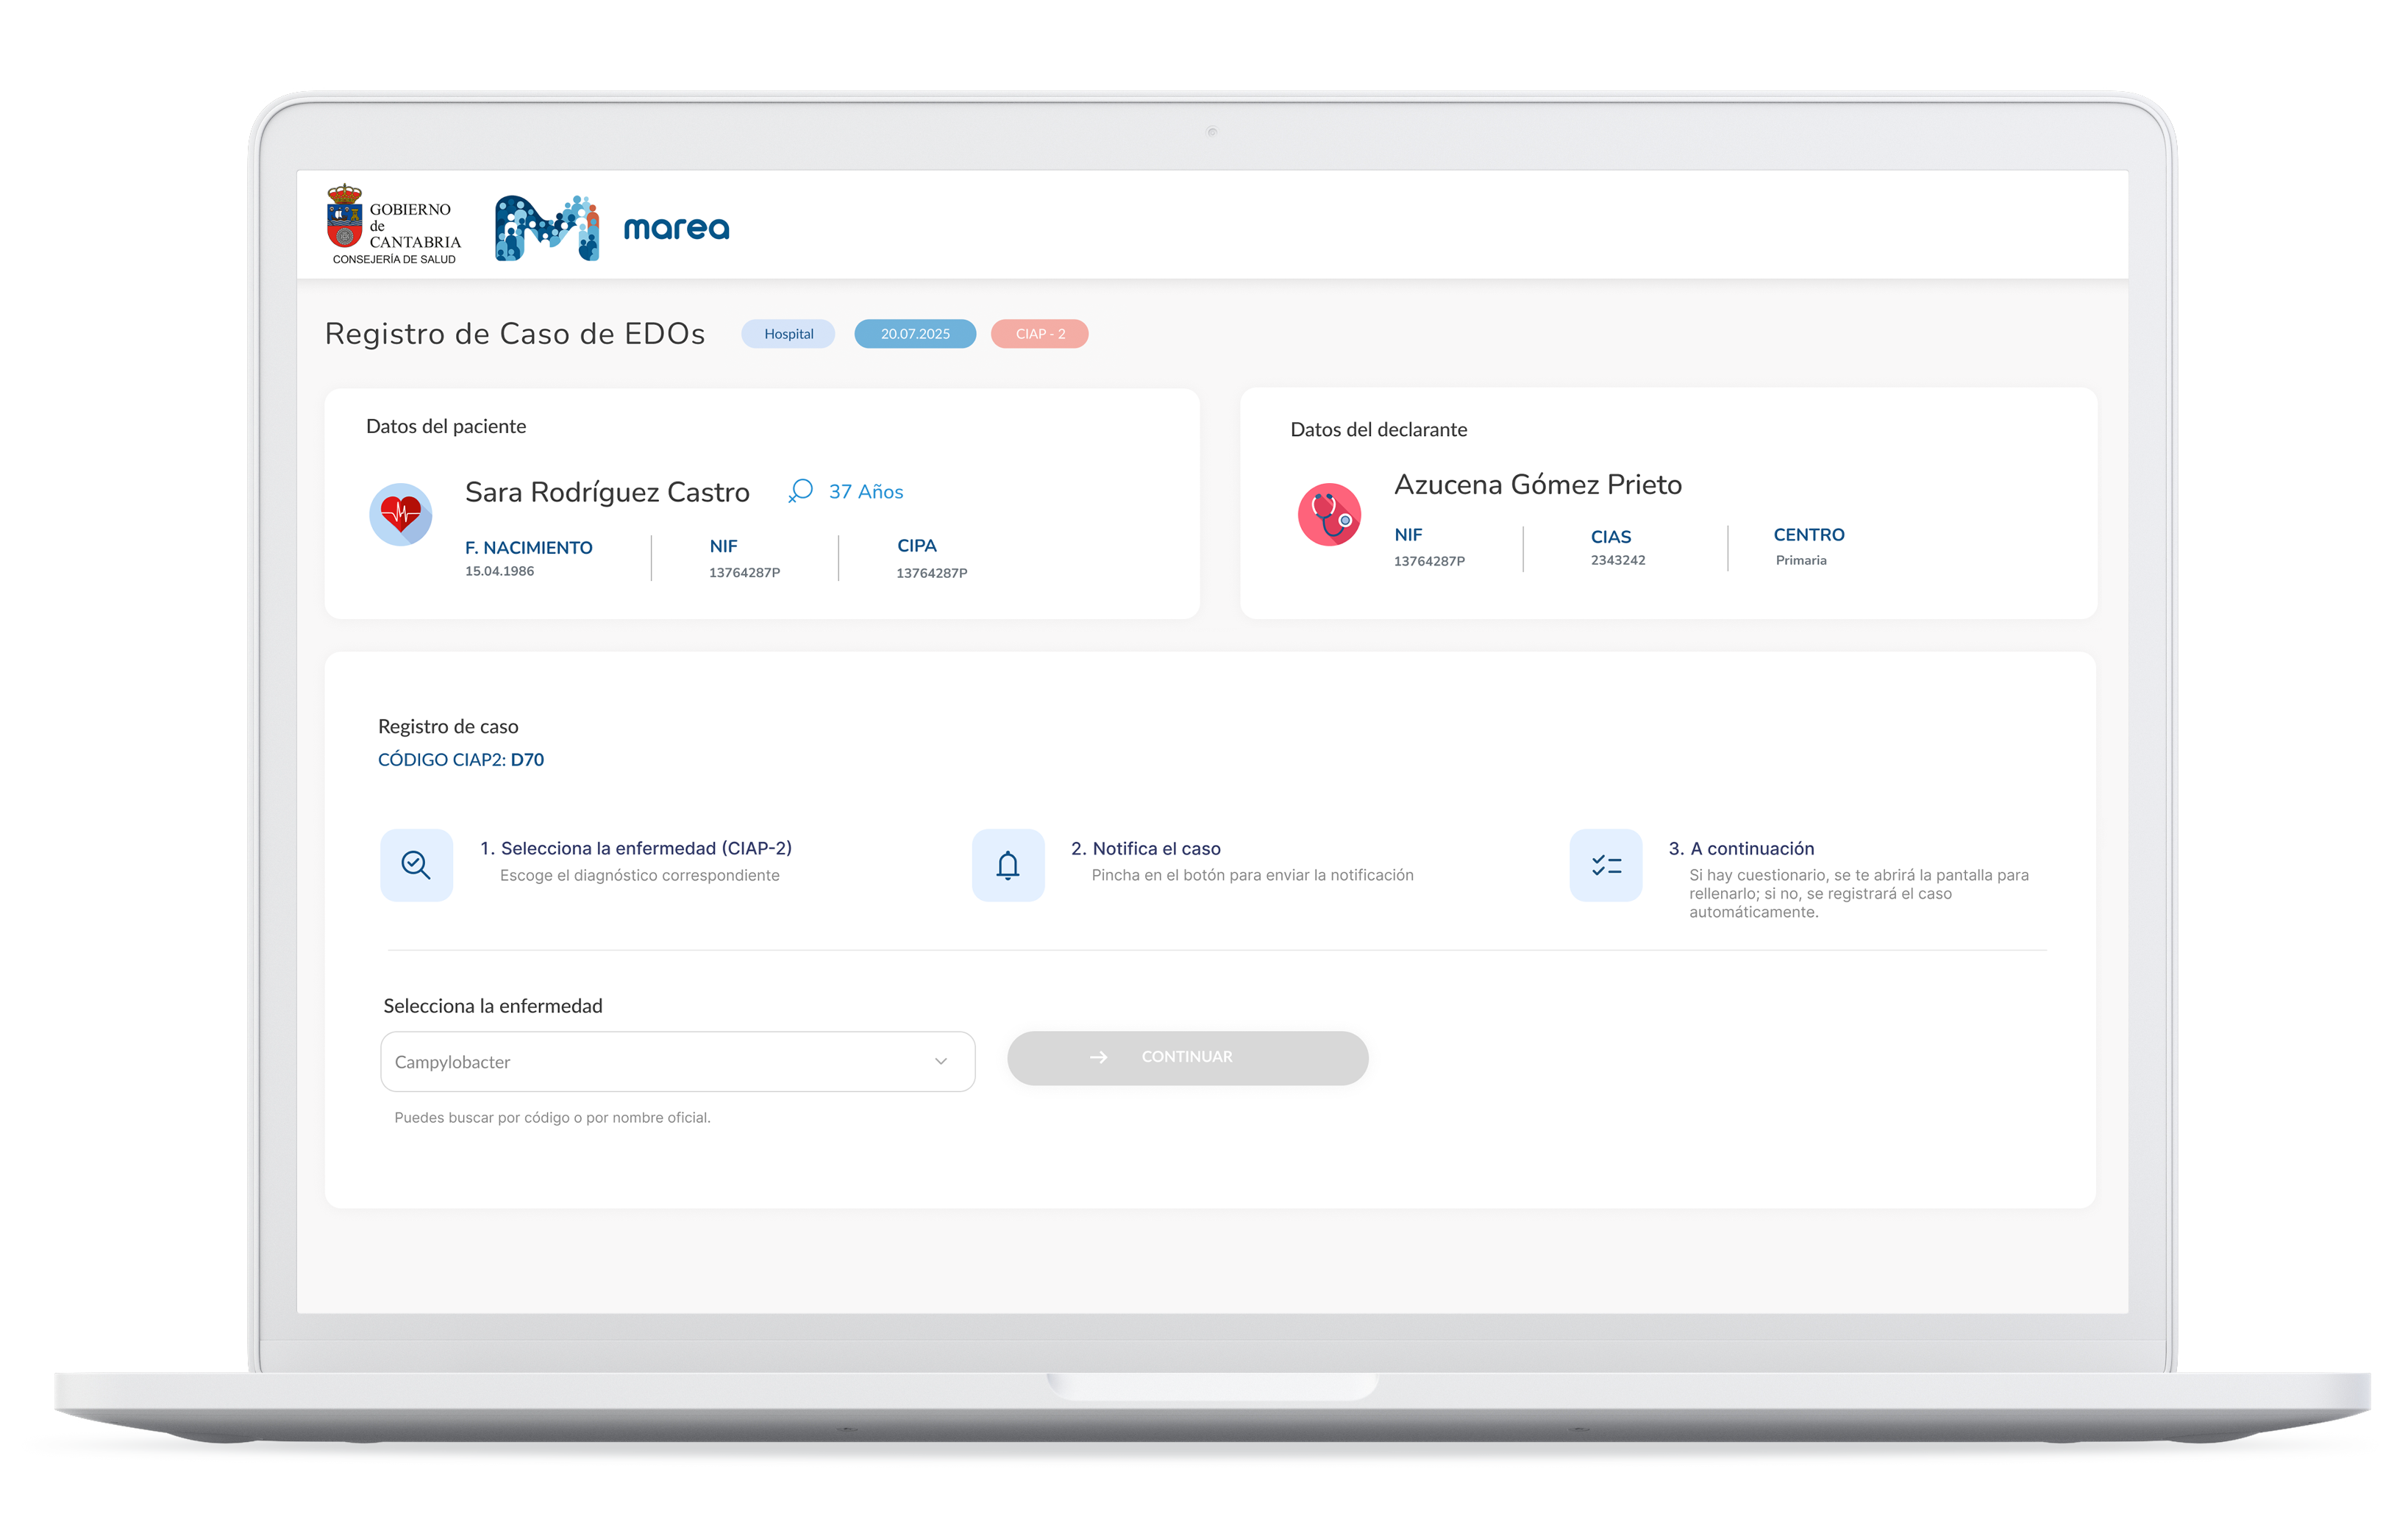Click patient name Sara Rodríguez Castro
Screen dimensions: 2408x1514
coord(607,491)
